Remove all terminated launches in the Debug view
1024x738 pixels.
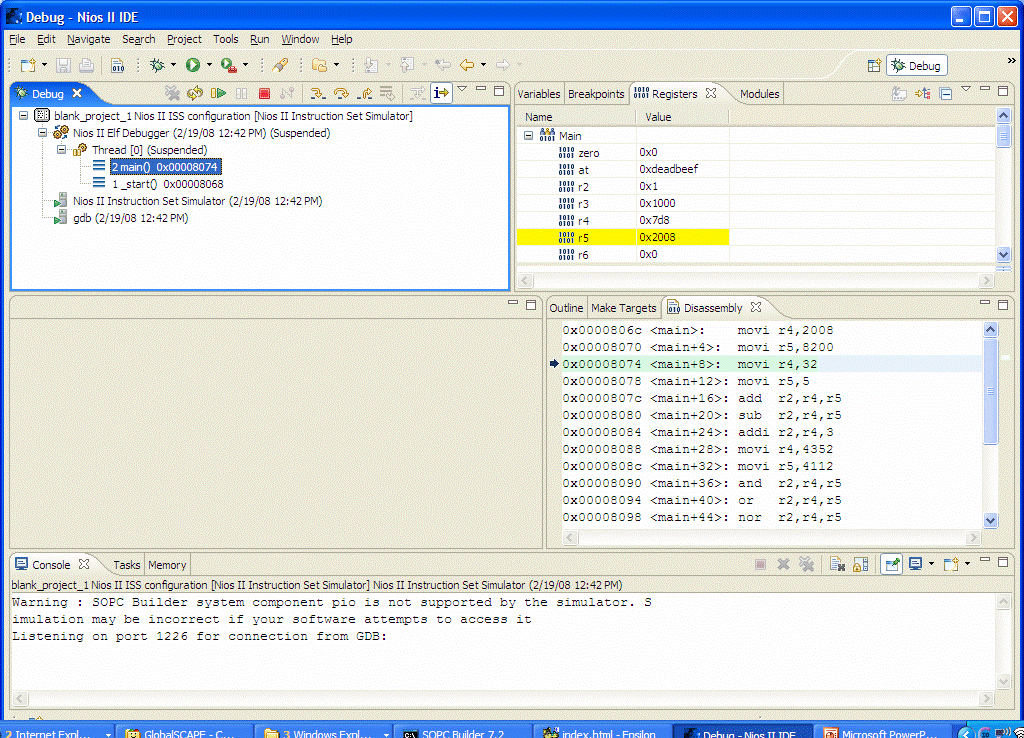(x=174, y=92)
